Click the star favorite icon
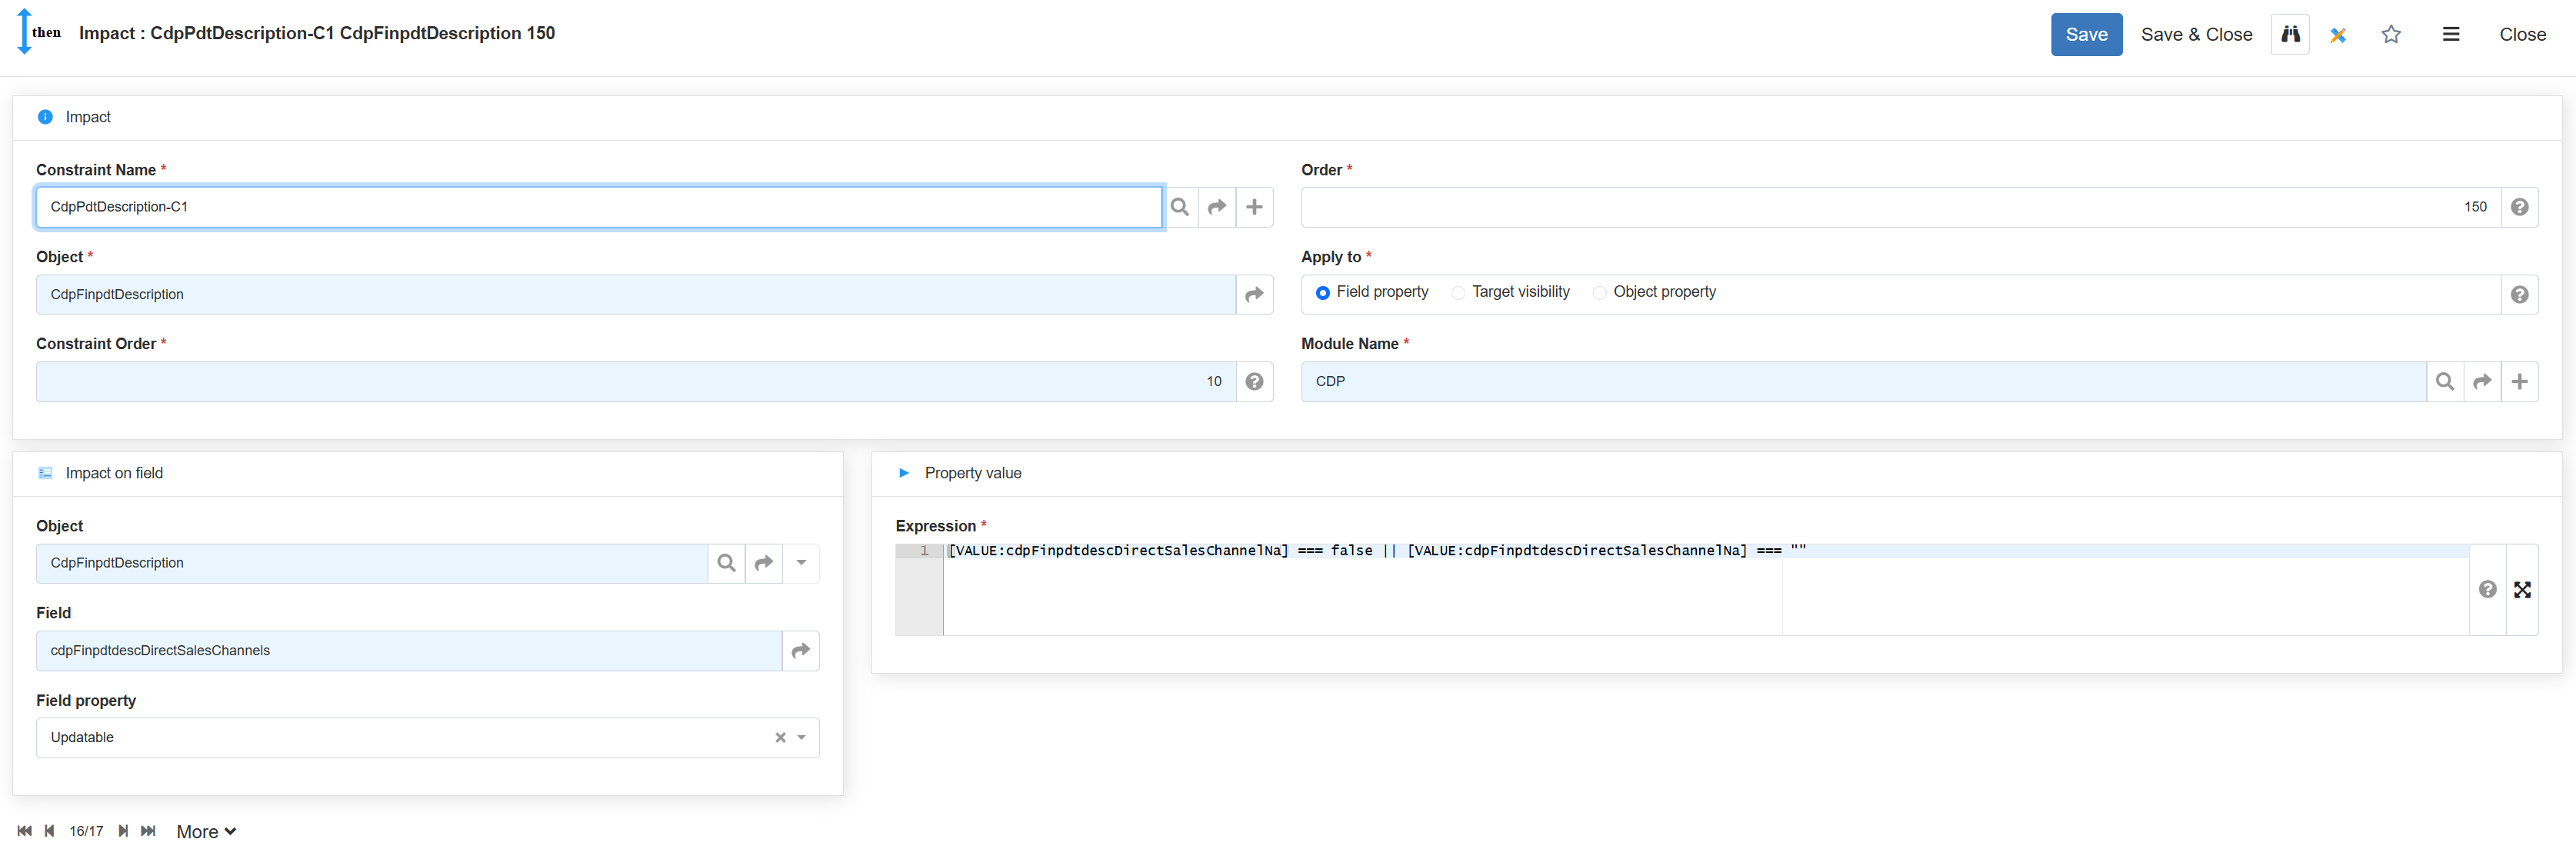 (2390, 34)
